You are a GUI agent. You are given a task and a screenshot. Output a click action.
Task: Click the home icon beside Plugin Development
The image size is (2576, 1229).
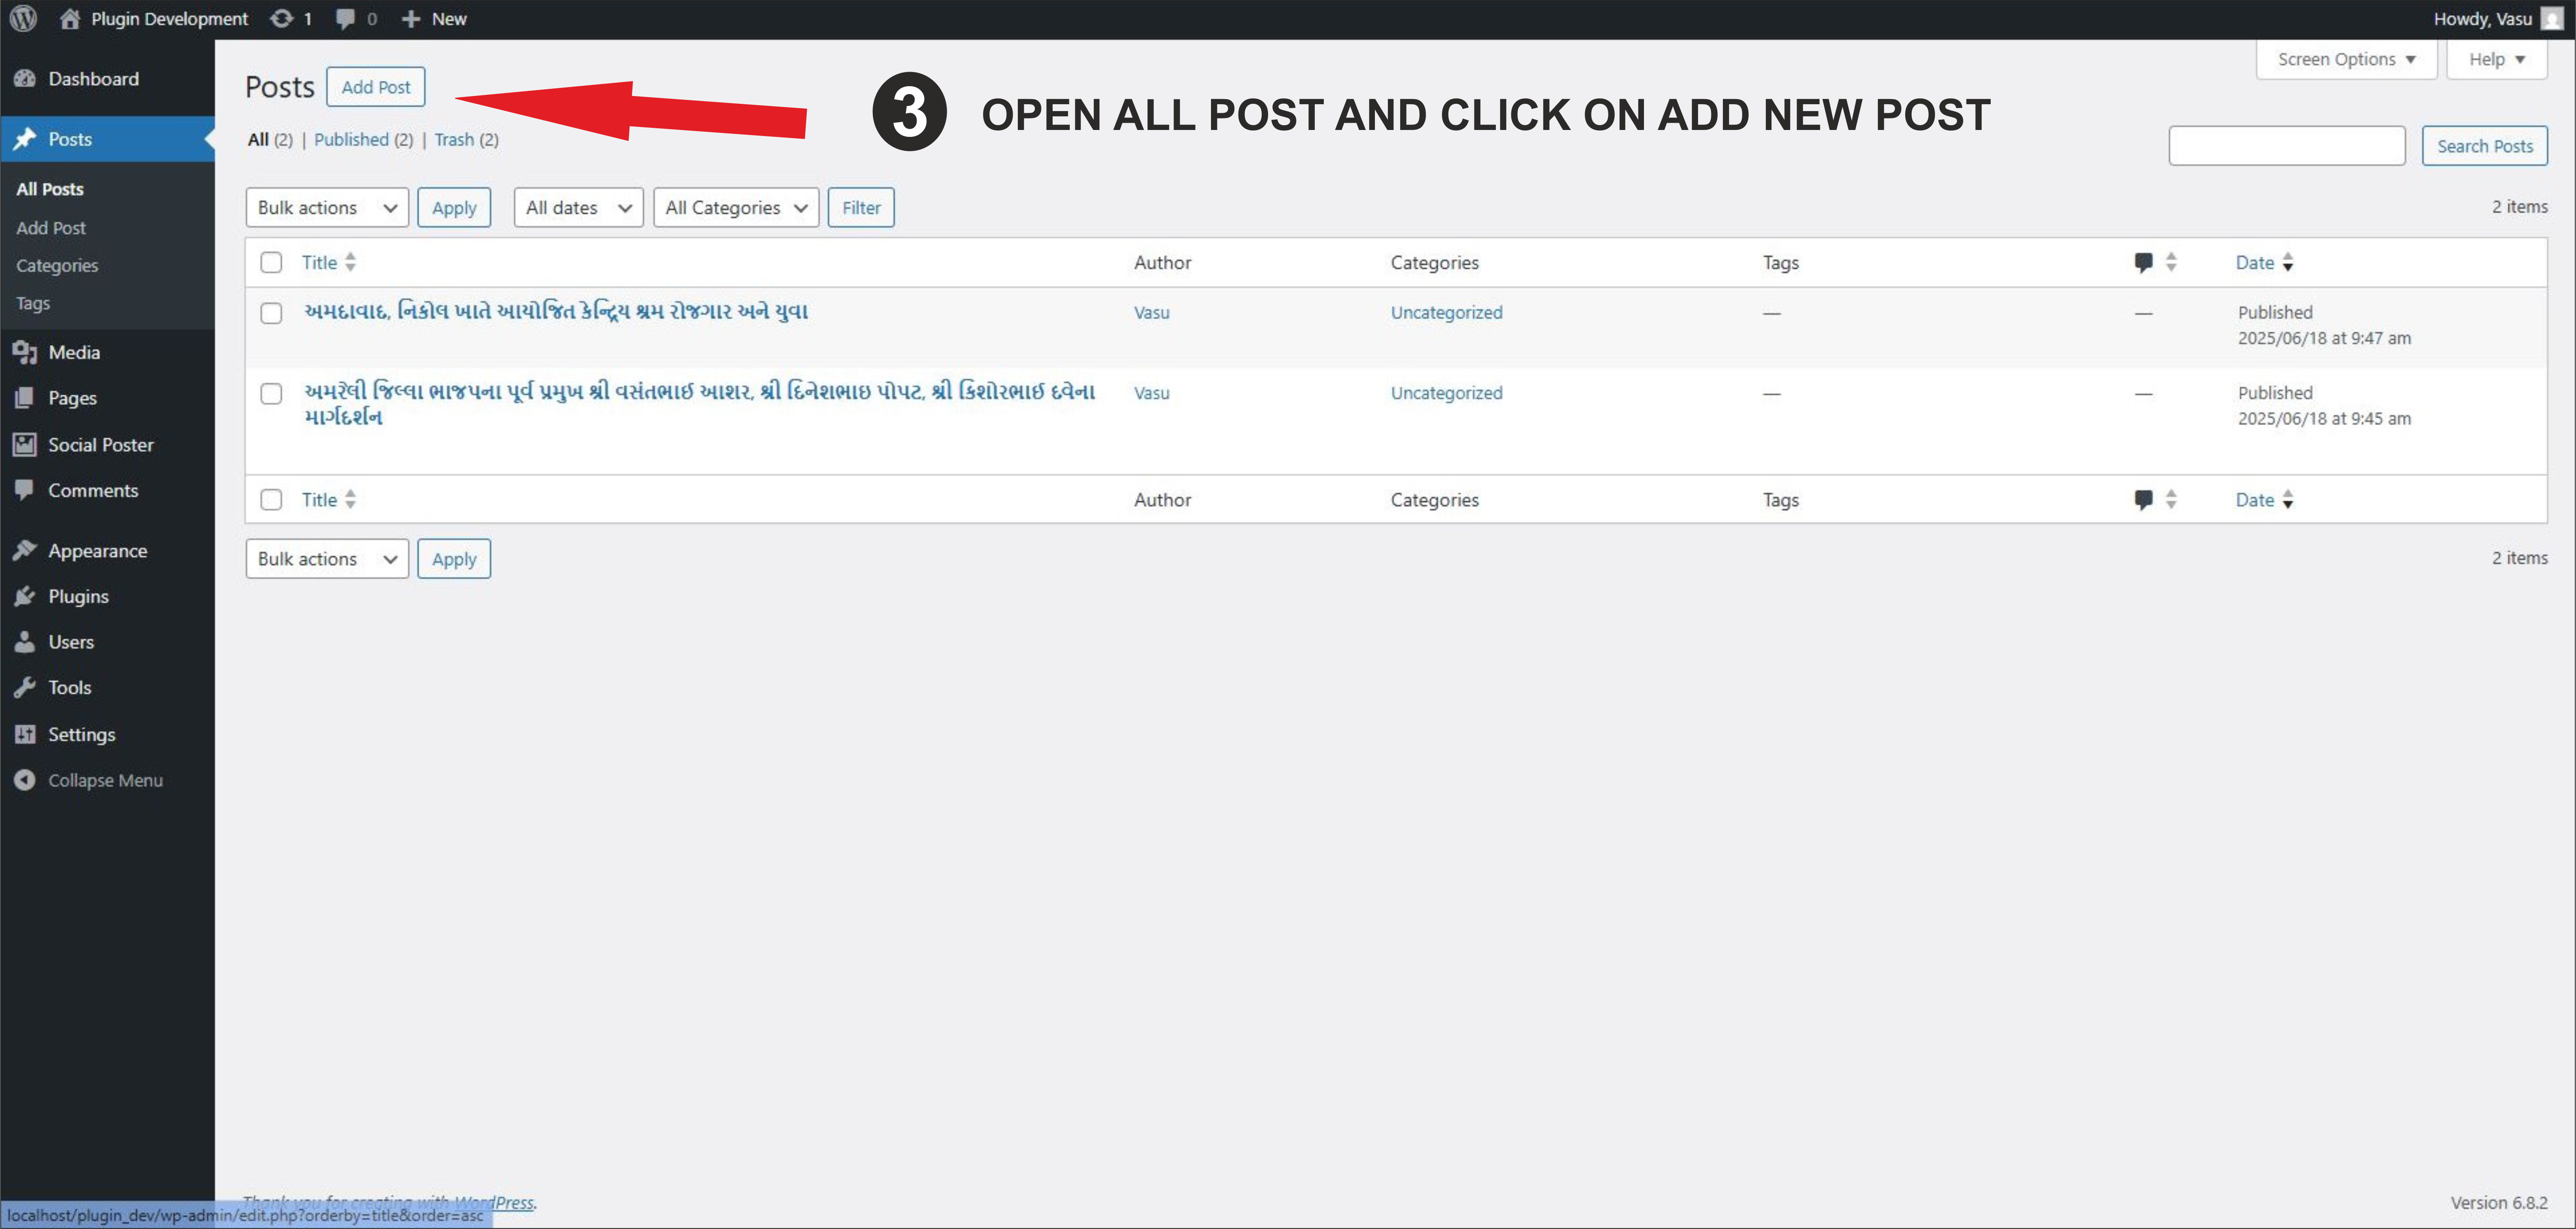pyautogui.click(x=69, y=18)
